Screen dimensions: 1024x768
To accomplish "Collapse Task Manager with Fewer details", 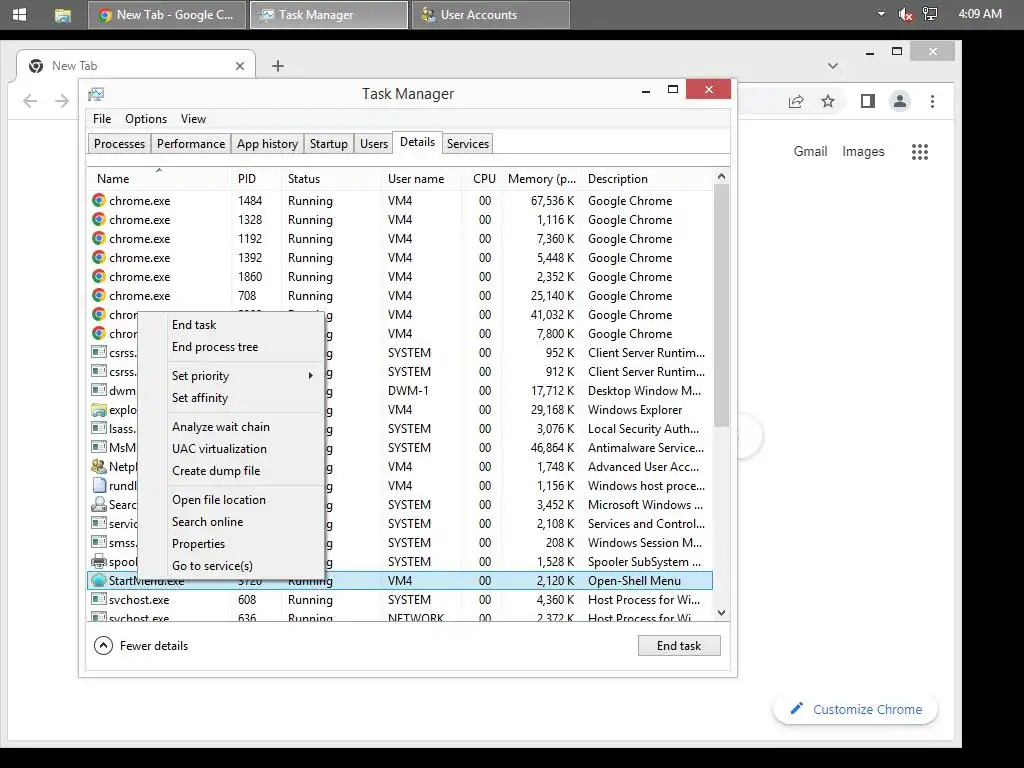I will (141, 645).
